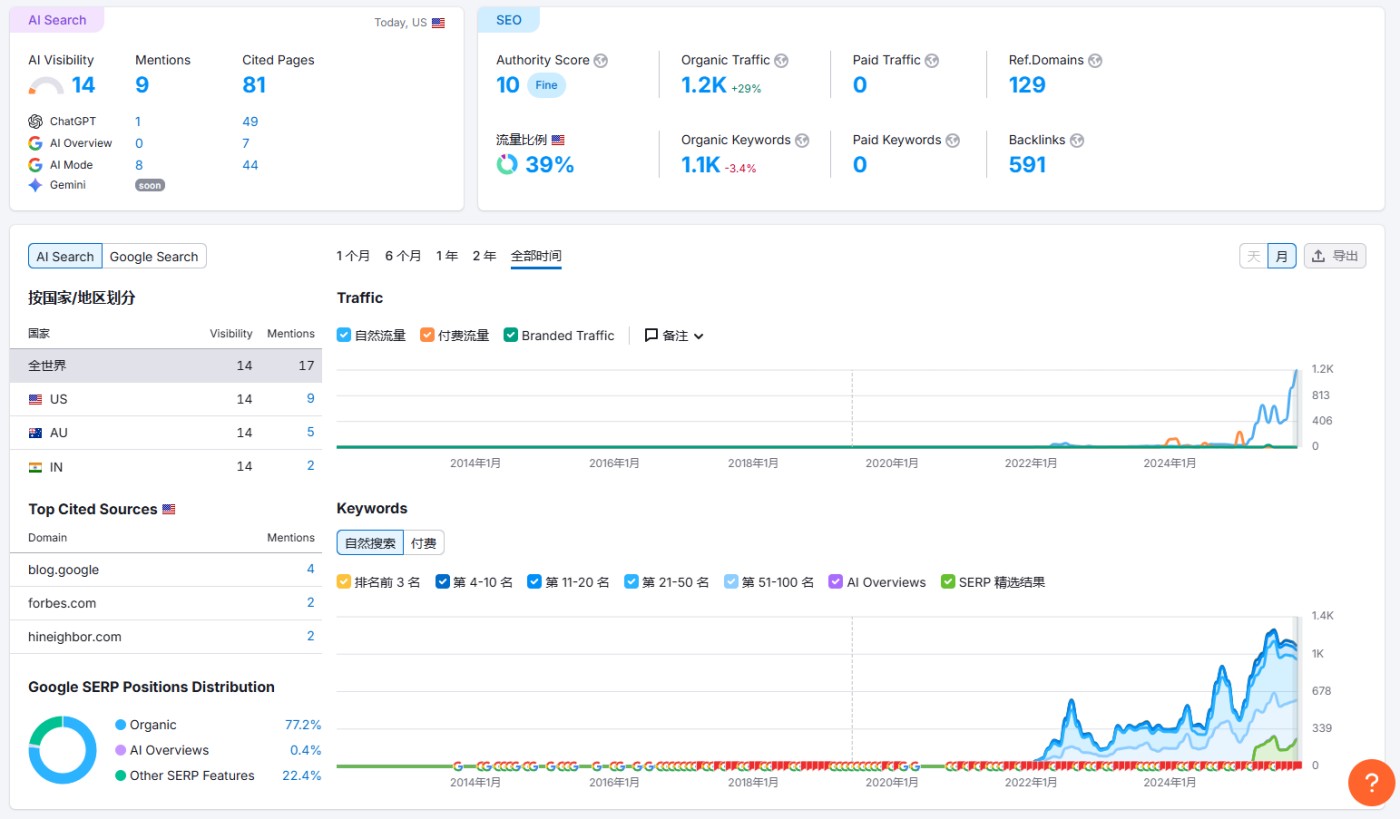Viewport: 1400px width, 819px height.
Task: Click the info icon beside Authority Score
Action: (x=600, y=61)
